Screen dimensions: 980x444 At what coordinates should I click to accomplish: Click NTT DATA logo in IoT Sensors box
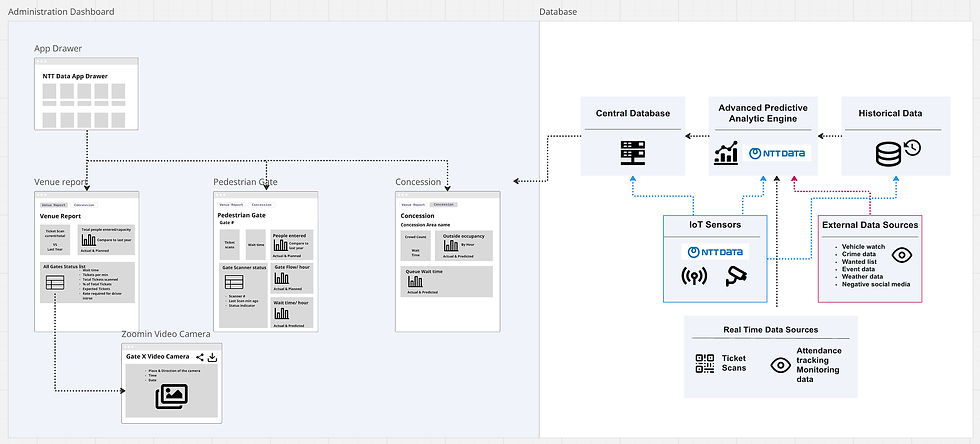[x=715, y=252]
